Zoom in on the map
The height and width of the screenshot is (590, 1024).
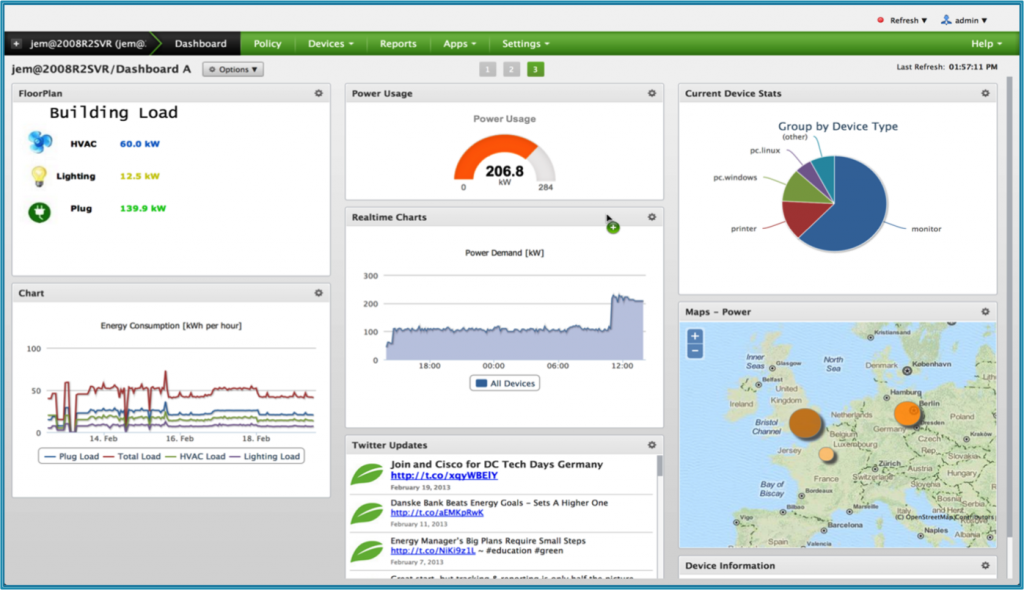695,337
